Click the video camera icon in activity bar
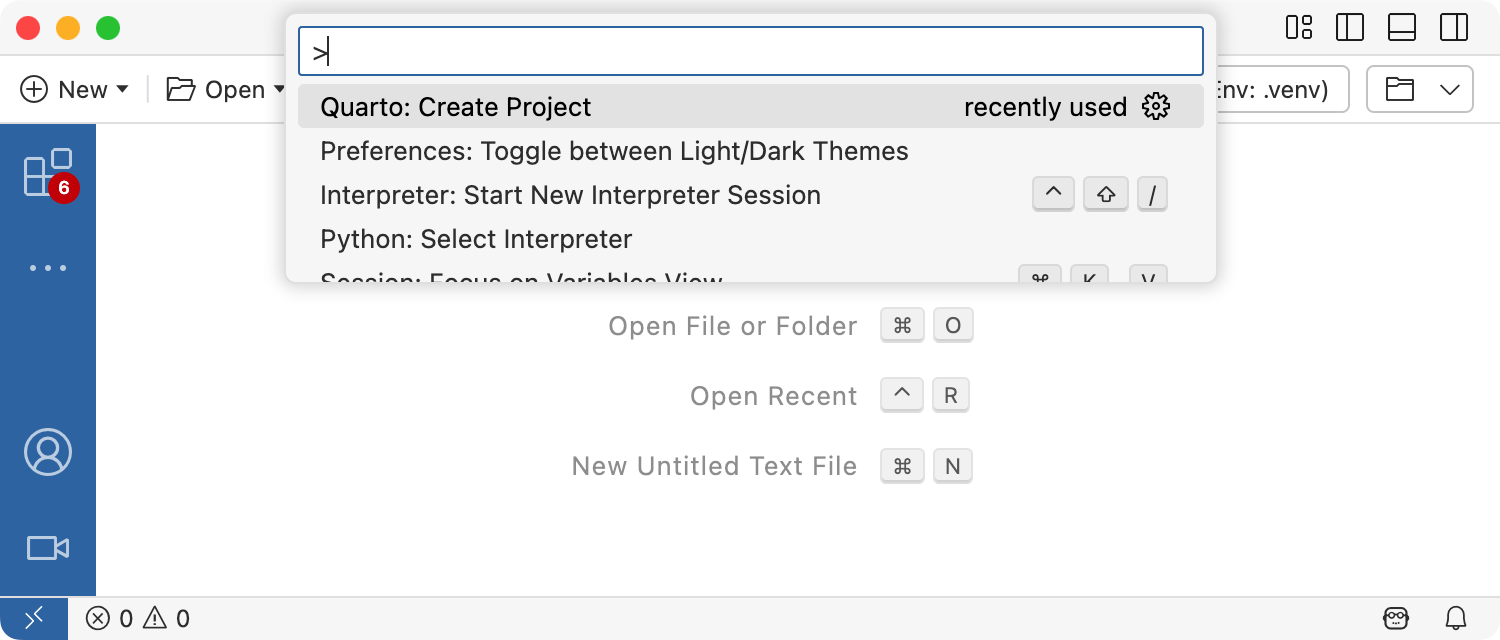Viewport: 1500px width, 640px height. pos(47,548)
